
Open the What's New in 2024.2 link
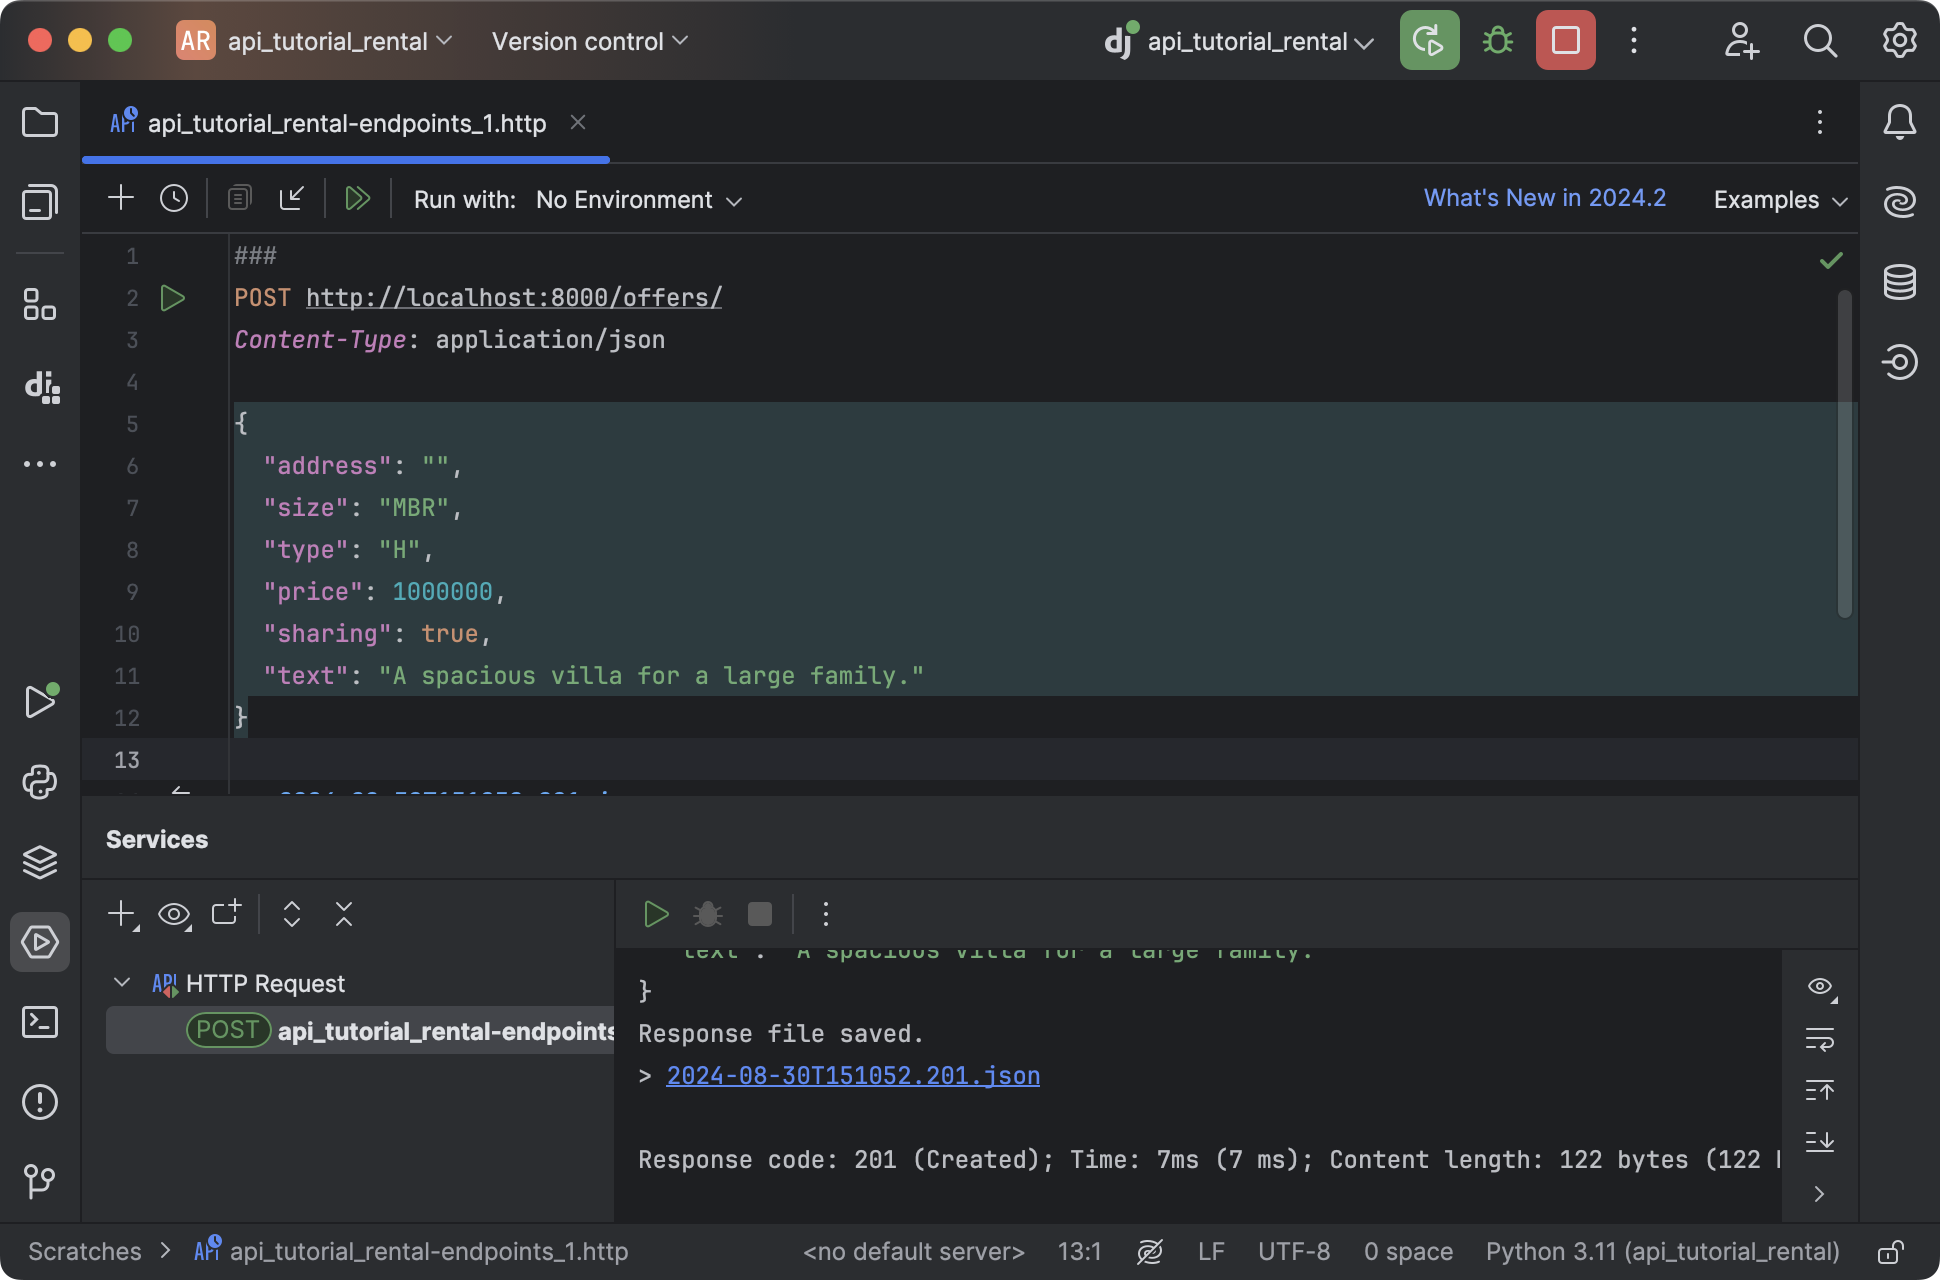click(1544, 197)
